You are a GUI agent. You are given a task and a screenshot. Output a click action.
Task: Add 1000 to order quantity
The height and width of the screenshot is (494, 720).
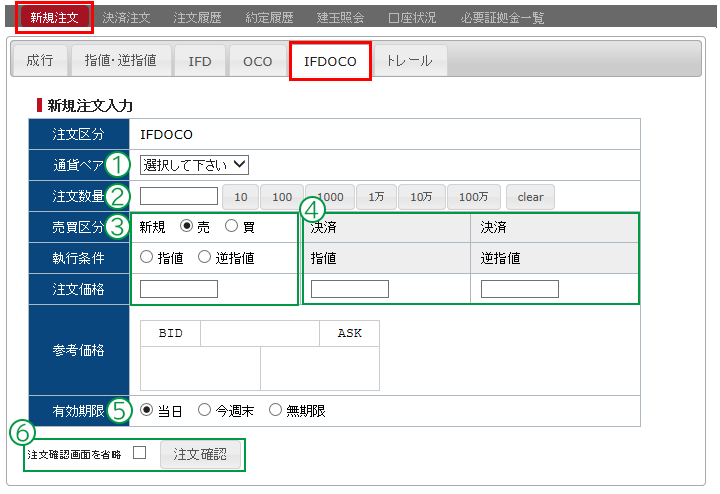[x=330, y=197]
